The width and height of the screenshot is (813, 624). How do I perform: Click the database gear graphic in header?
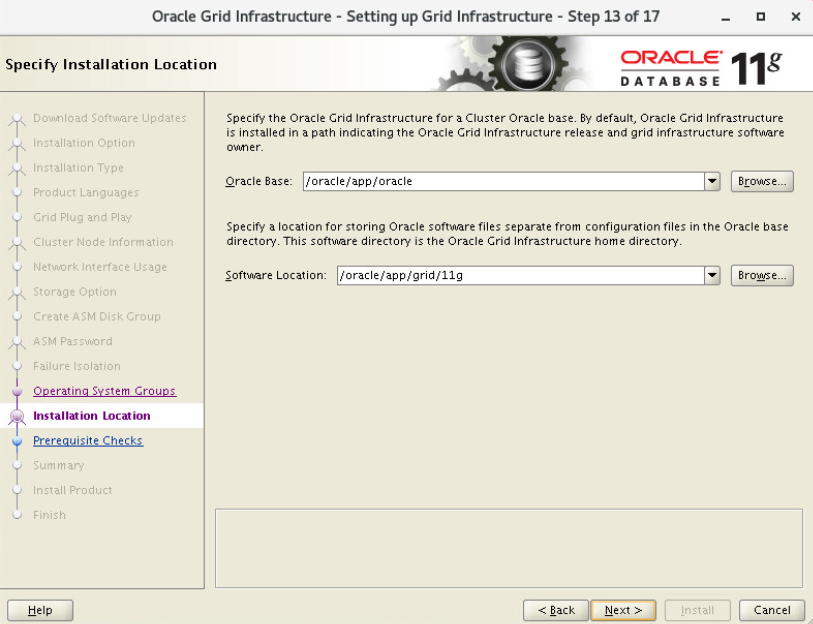click(528, 65)
